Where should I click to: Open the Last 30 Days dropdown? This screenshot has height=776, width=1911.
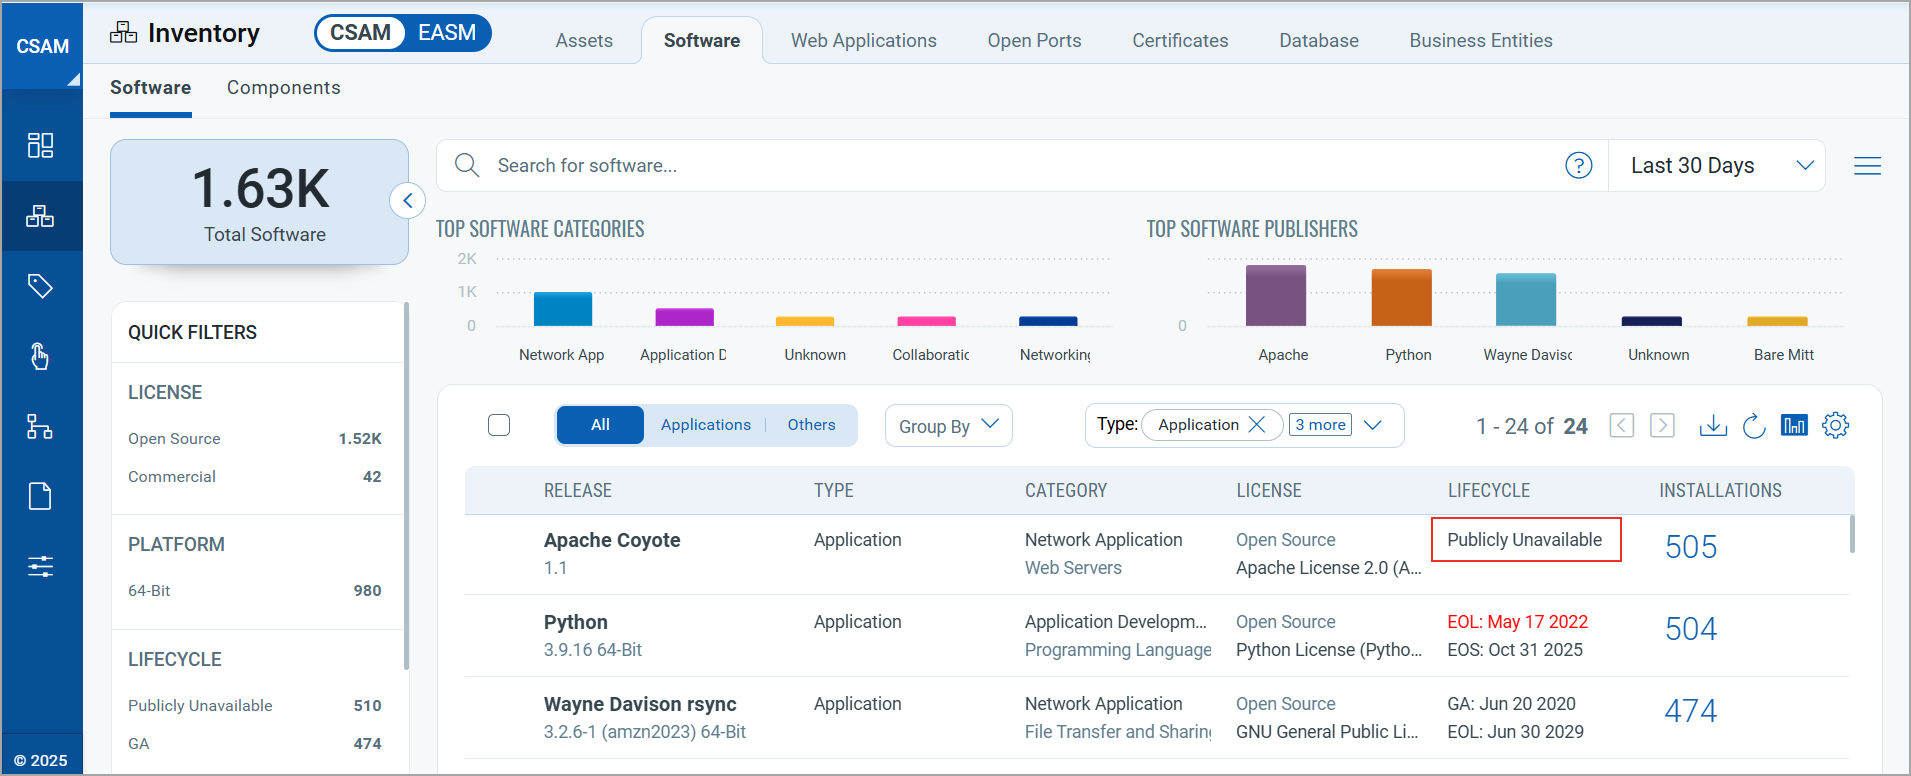[1716, 166]
